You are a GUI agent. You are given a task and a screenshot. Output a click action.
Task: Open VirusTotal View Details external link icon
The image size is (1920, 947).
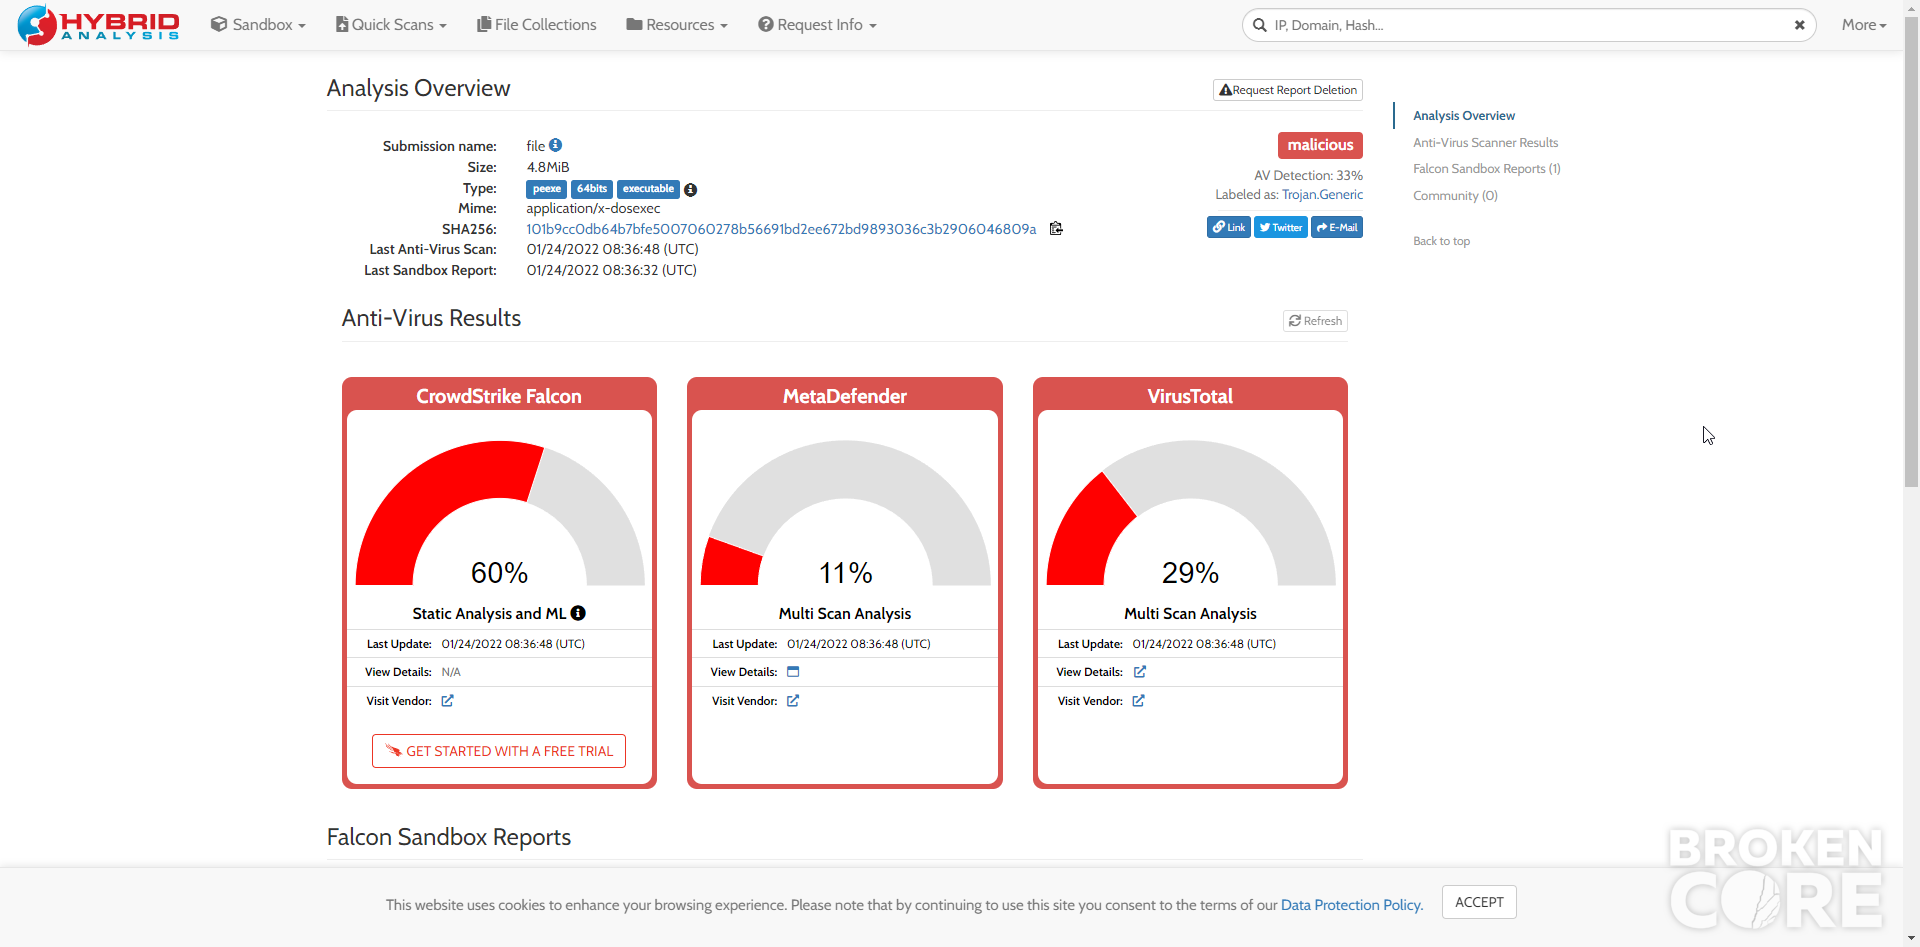1140,672
